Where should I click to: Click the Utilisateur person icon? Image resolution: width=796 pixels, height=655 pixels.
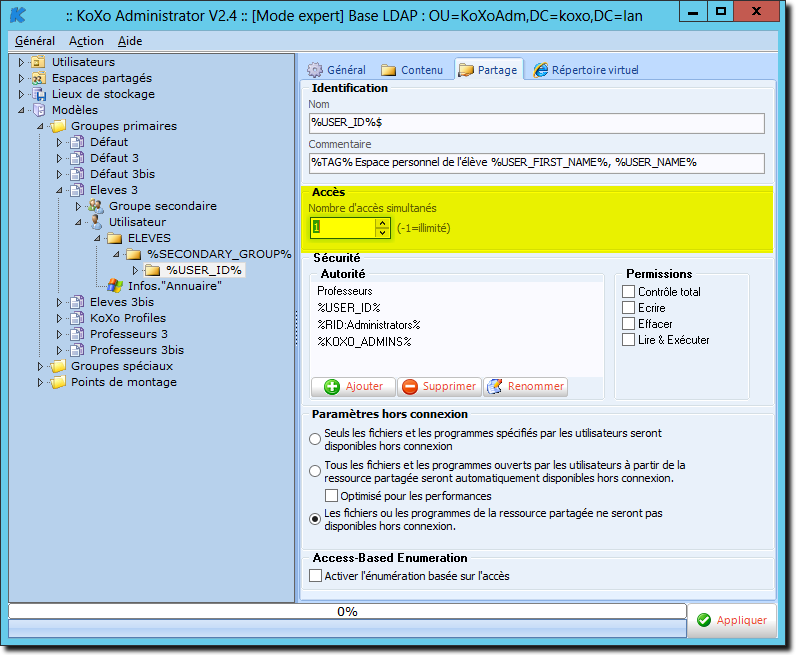[96, 222]
